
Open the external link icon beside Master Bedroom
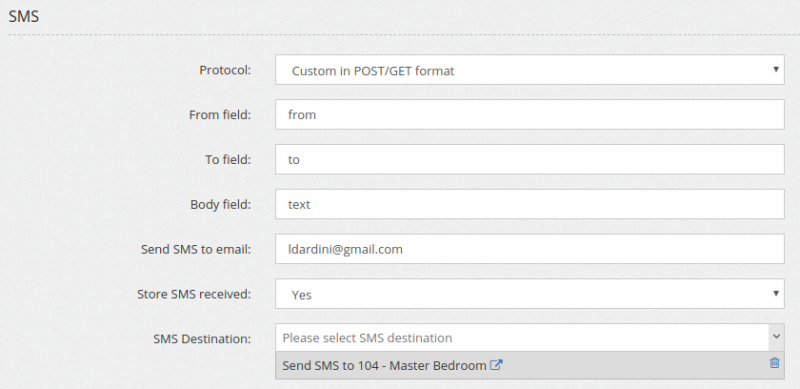click(x=496, y=365)
